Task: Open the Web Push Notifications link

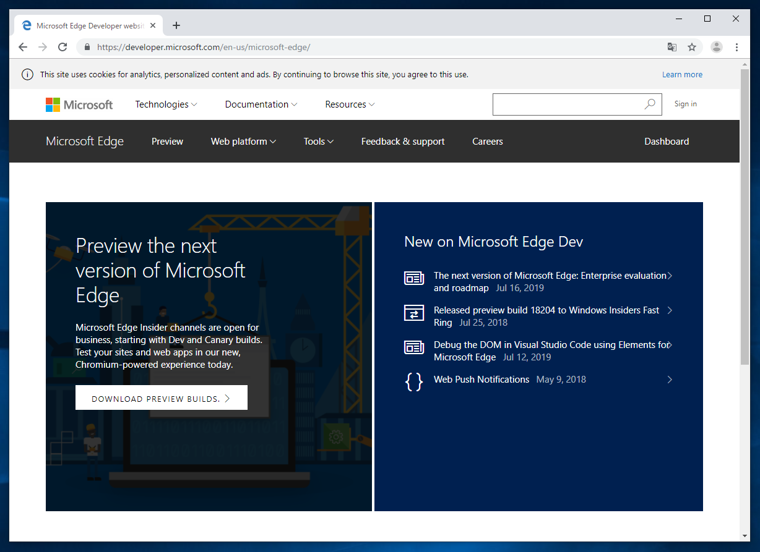Action: tap(481, 379)
